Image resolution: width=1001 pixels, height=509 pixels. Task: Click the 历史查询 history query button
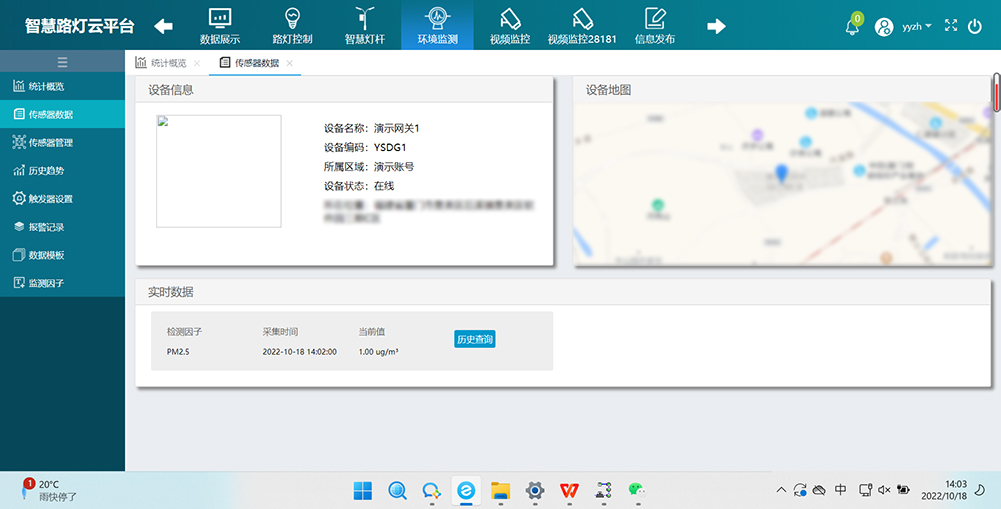[475, 339]
